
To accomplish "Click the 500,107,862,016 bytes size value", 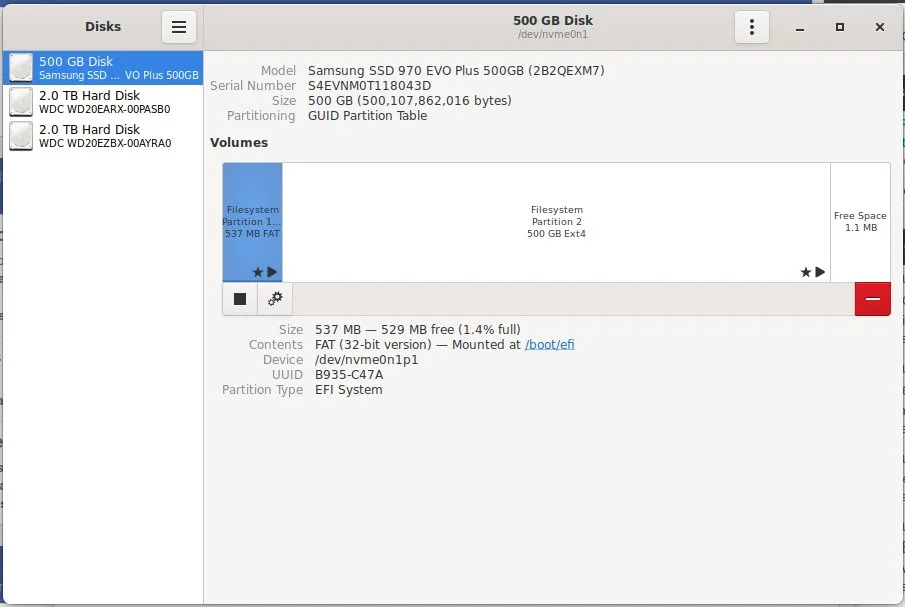I will click(x=410, y=100).
